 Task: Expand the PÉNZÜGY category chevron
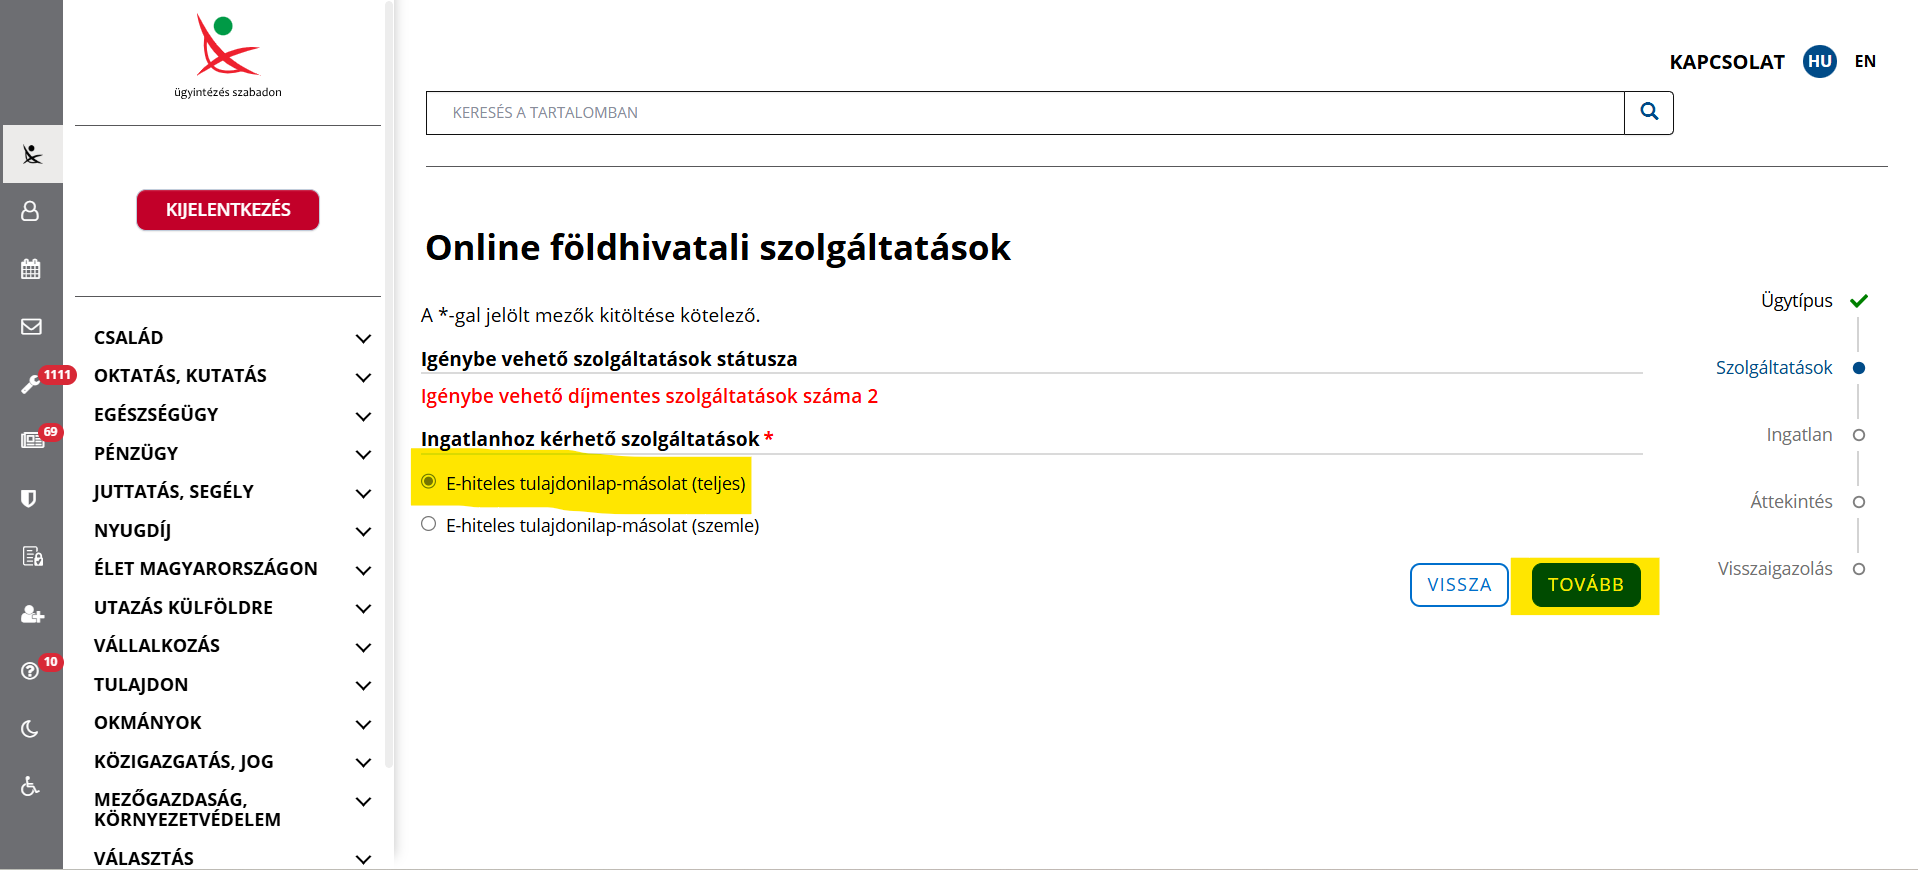pos(363,455)
